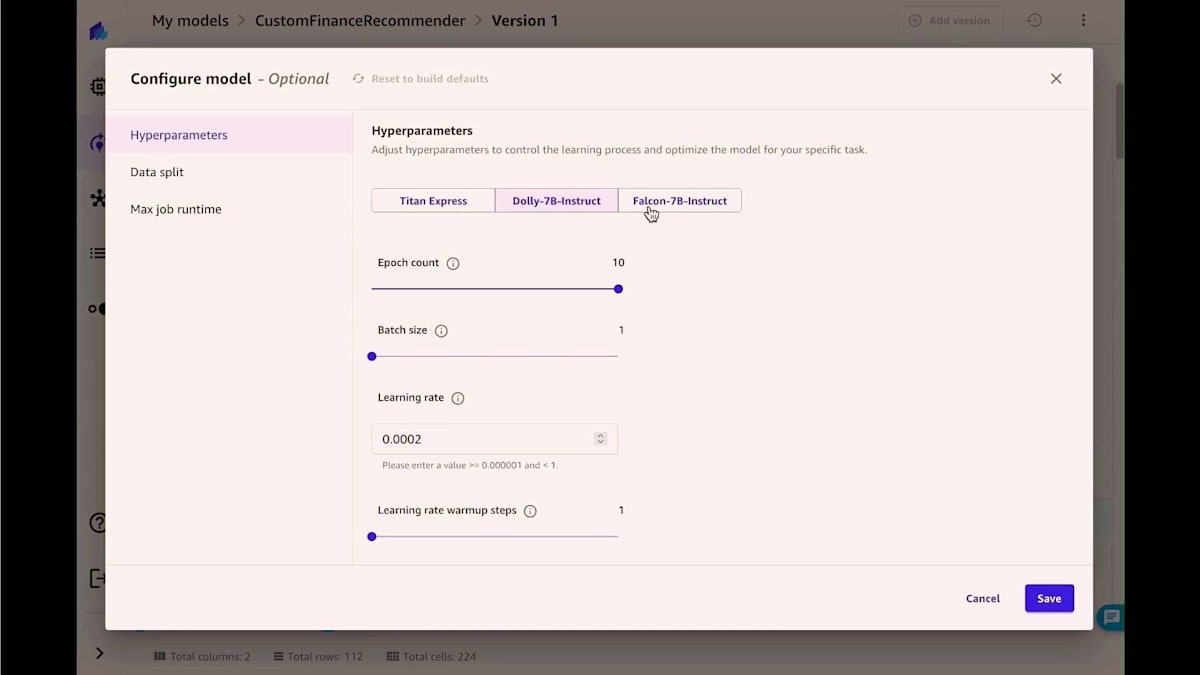
Task: Click the Learning rate info icon
Action: 458,398
